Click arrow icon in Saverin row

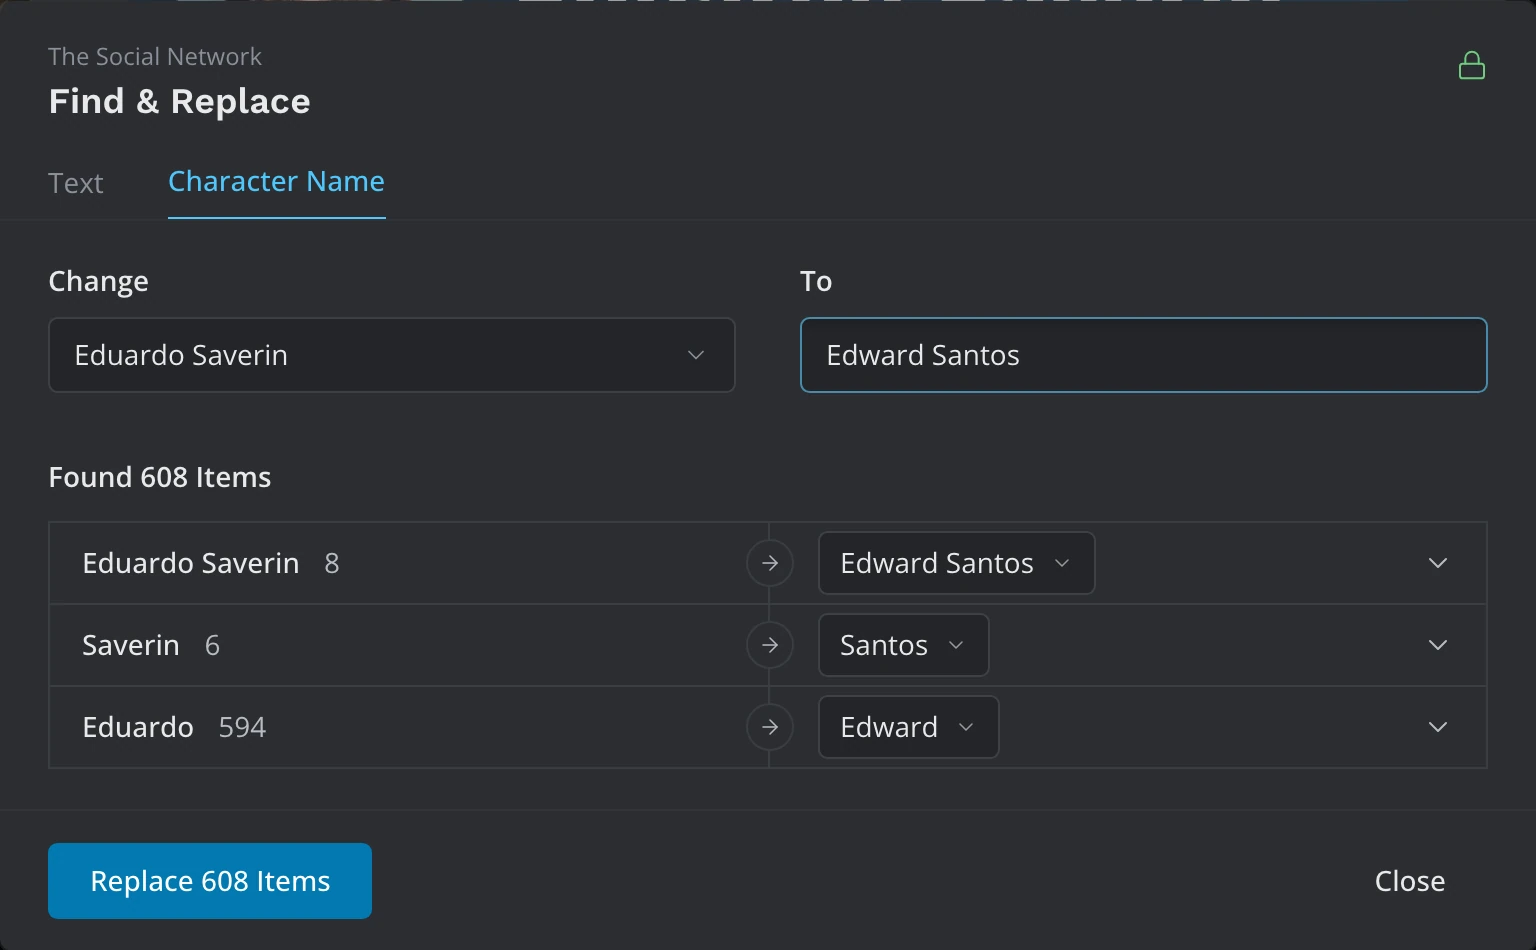[x=770, y=645]
